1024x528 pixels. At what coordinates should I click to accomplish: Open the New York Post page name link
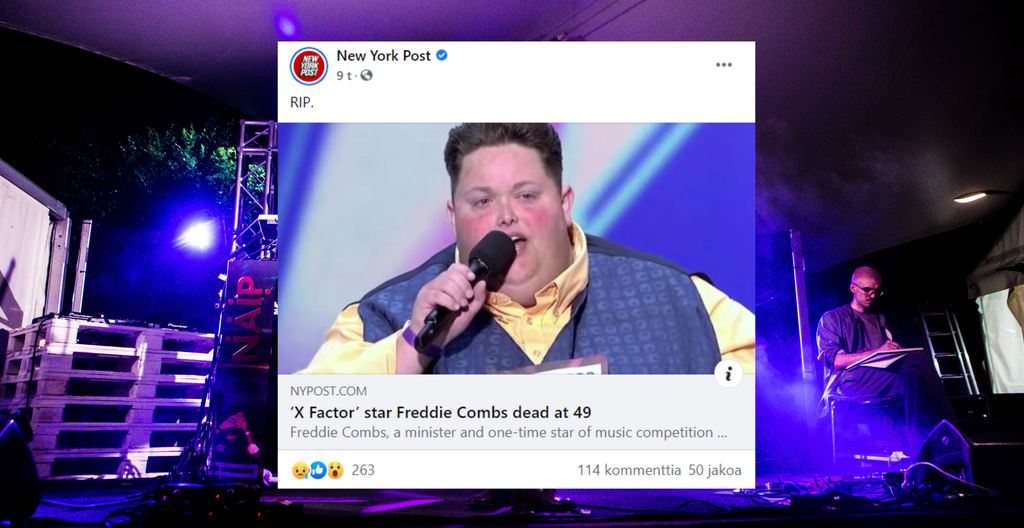pos(383,56)
